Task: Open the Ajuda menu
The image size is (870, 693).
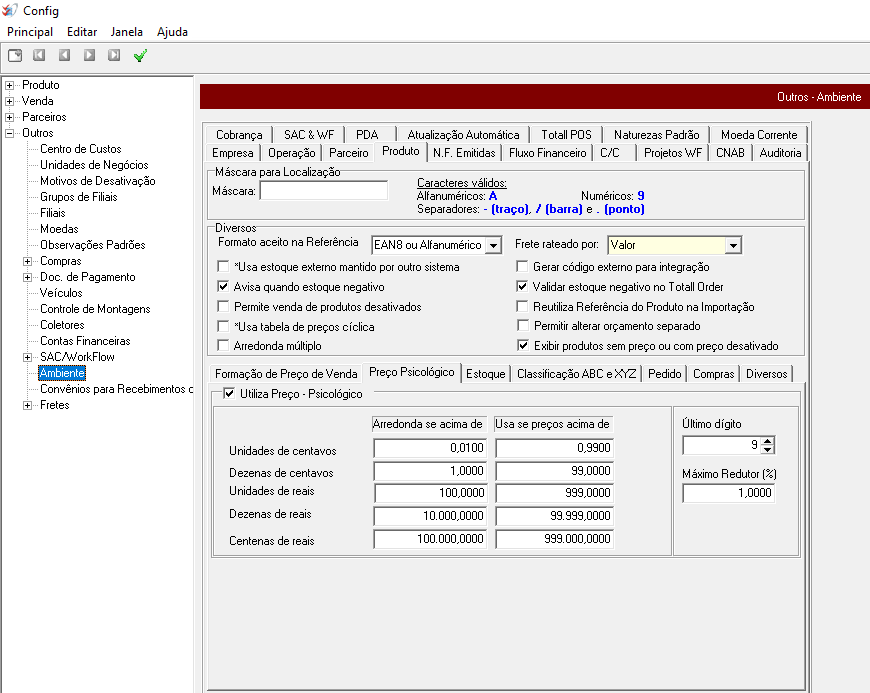Action: pyautogui.click(x=172, y=32)
